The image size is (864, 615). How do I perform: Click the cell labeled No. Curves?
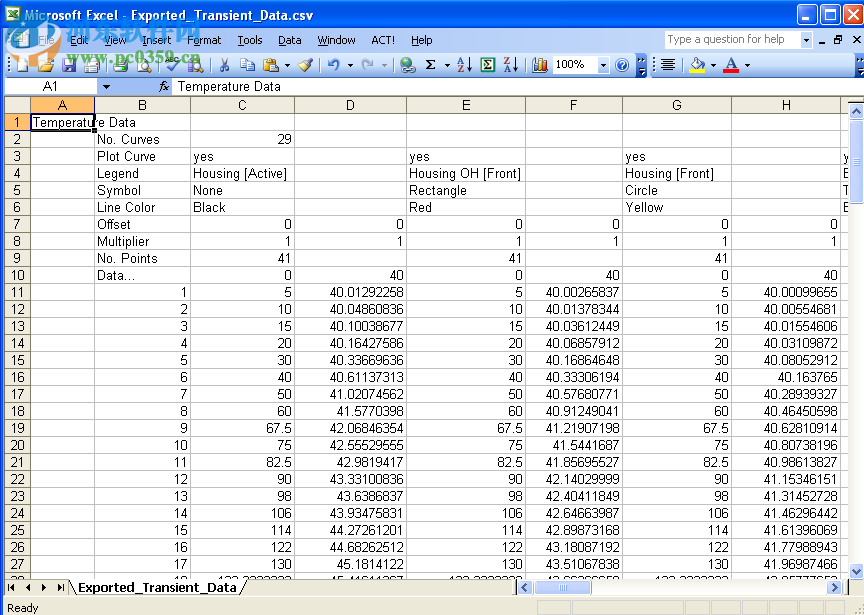[x=142, y=139]
